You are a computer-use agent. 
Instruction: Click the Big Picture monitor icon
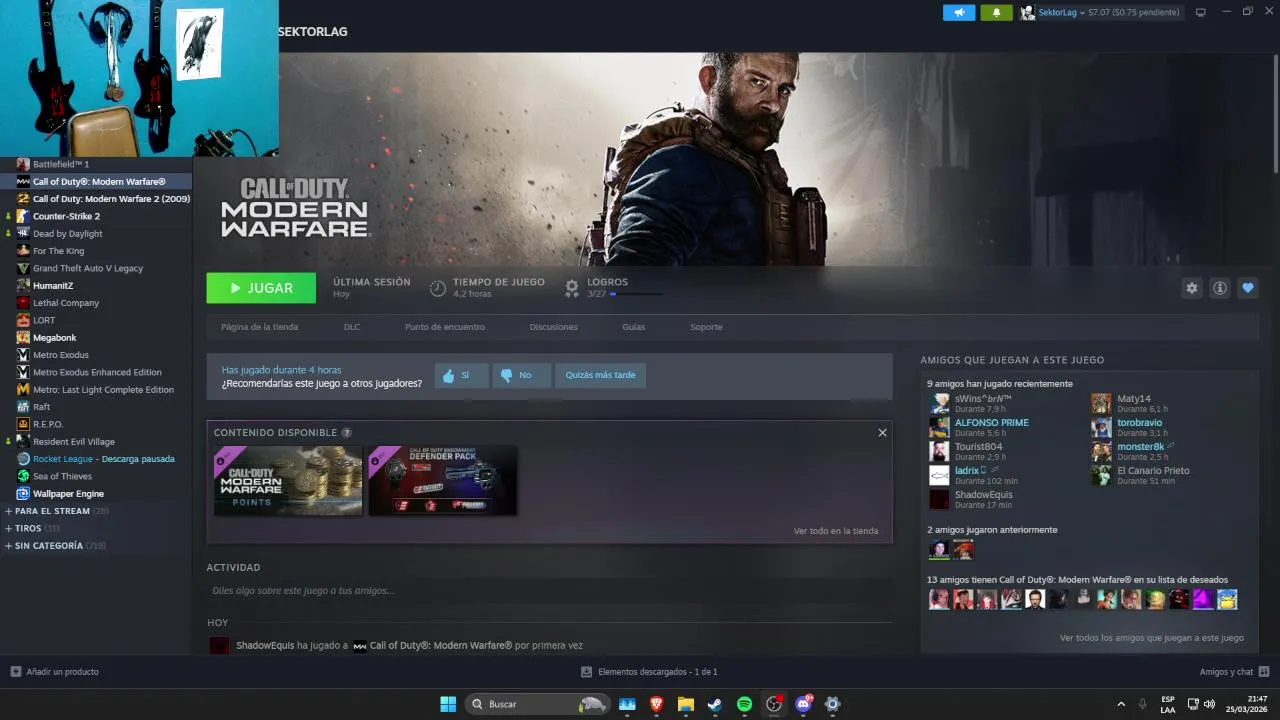coord(1201,12)
